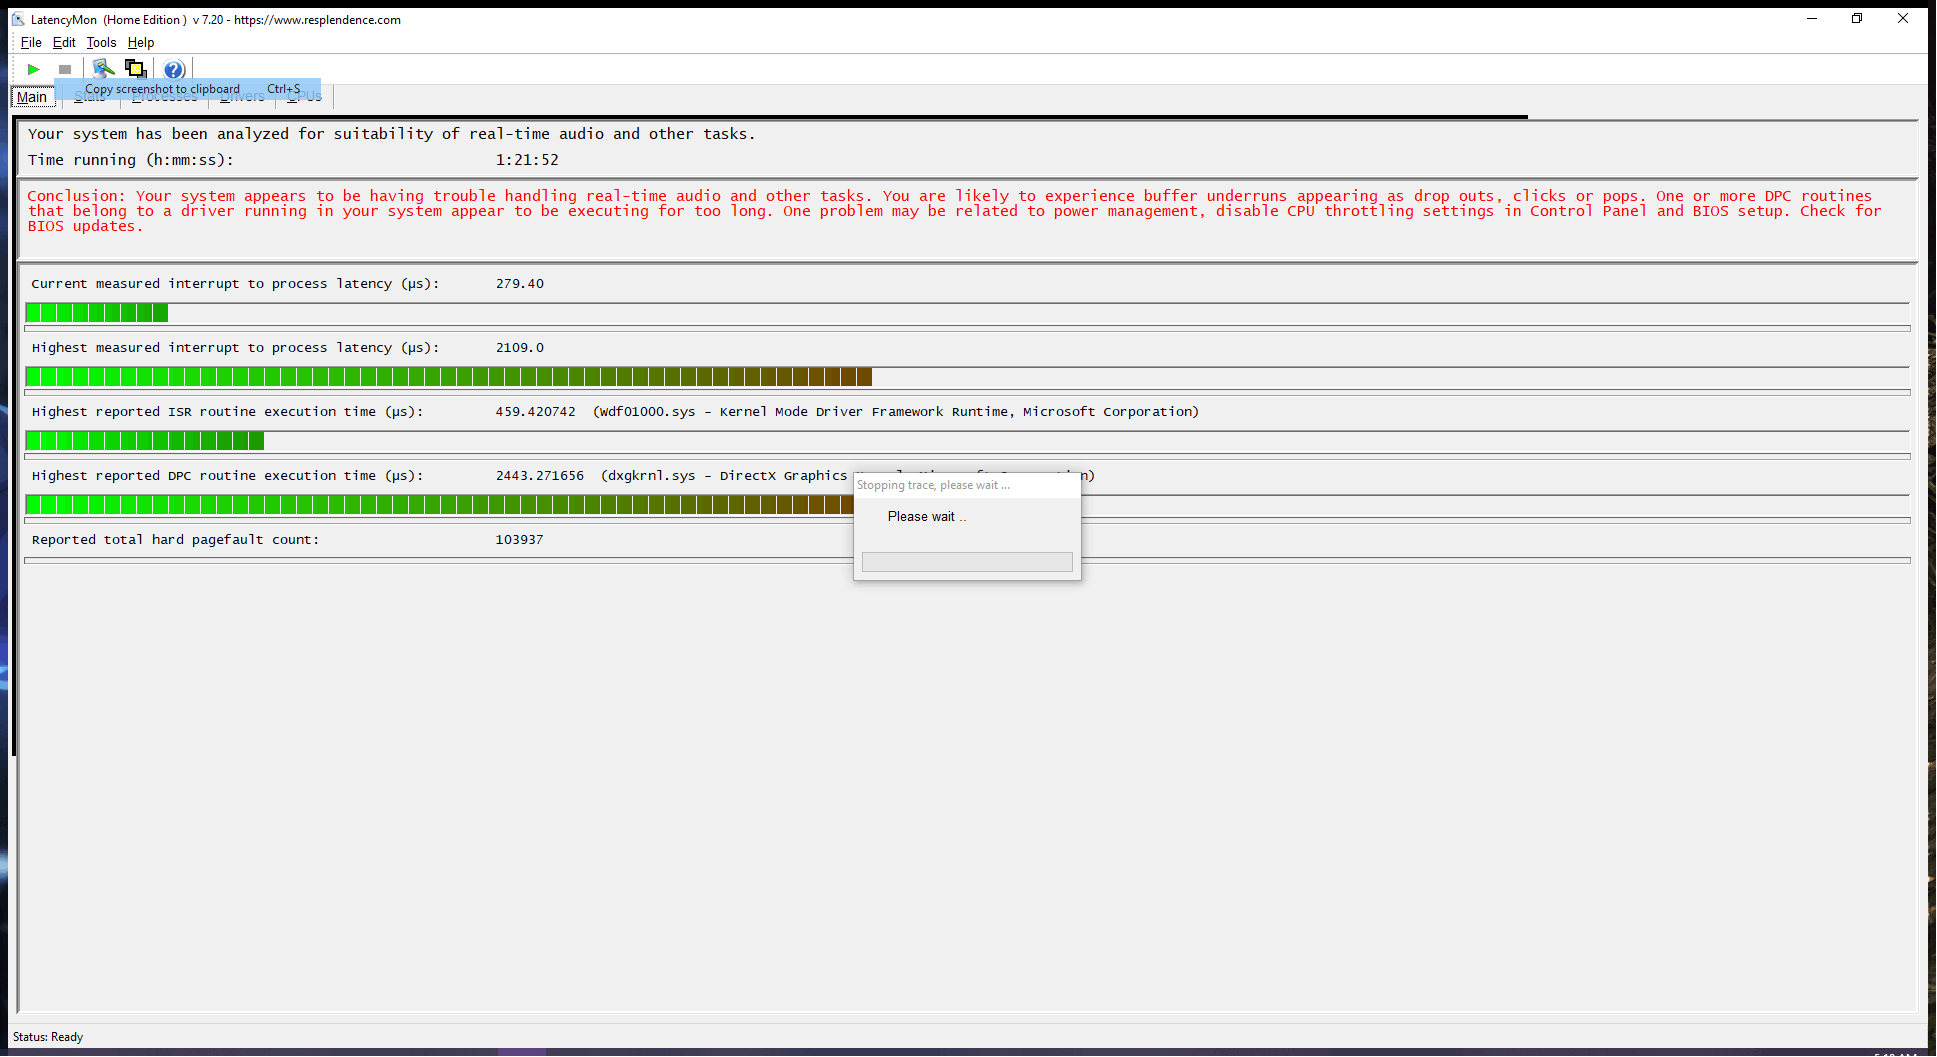Click the ISR routine execution time bar
1937x1057 pixels.
click(x=967, y=441)
